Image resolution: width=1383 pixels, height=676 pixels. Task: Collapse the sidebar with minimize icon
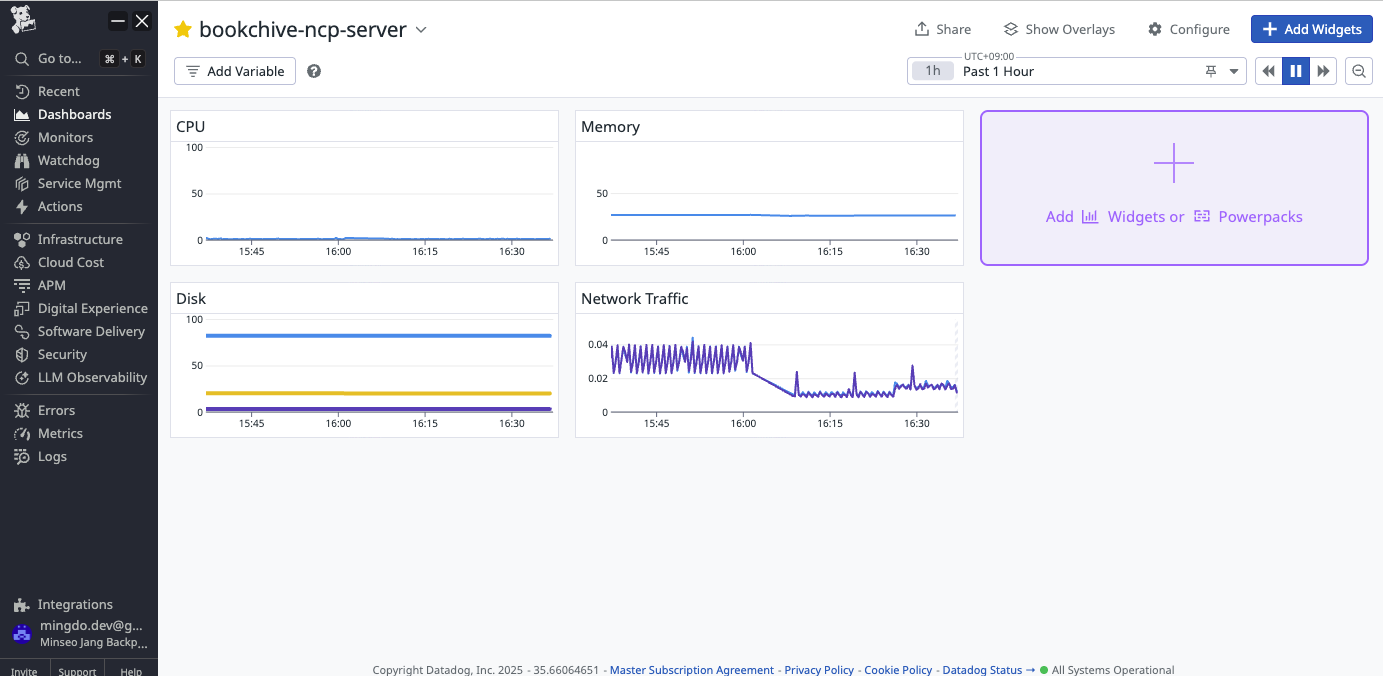[x=118, y=20]
